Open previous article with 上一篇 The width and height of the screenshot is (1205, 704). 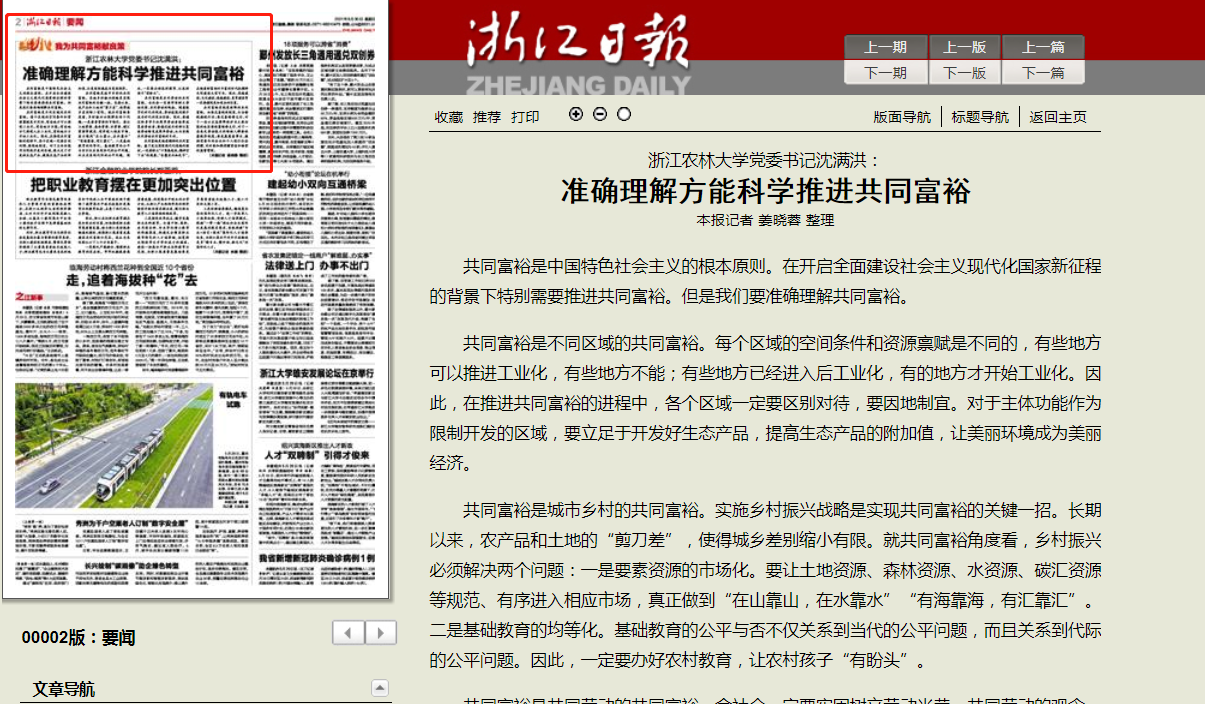point(1043,47)
